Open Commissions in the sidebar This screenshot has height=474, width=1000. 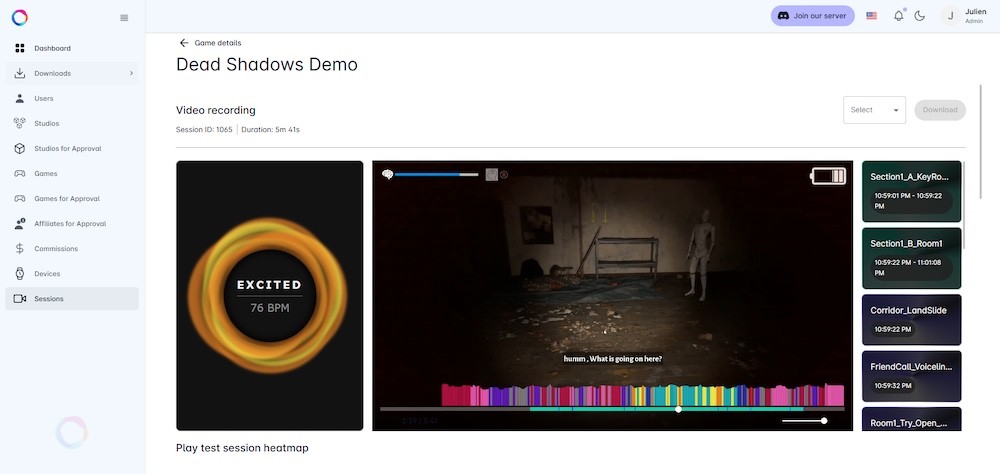point(72,249)
